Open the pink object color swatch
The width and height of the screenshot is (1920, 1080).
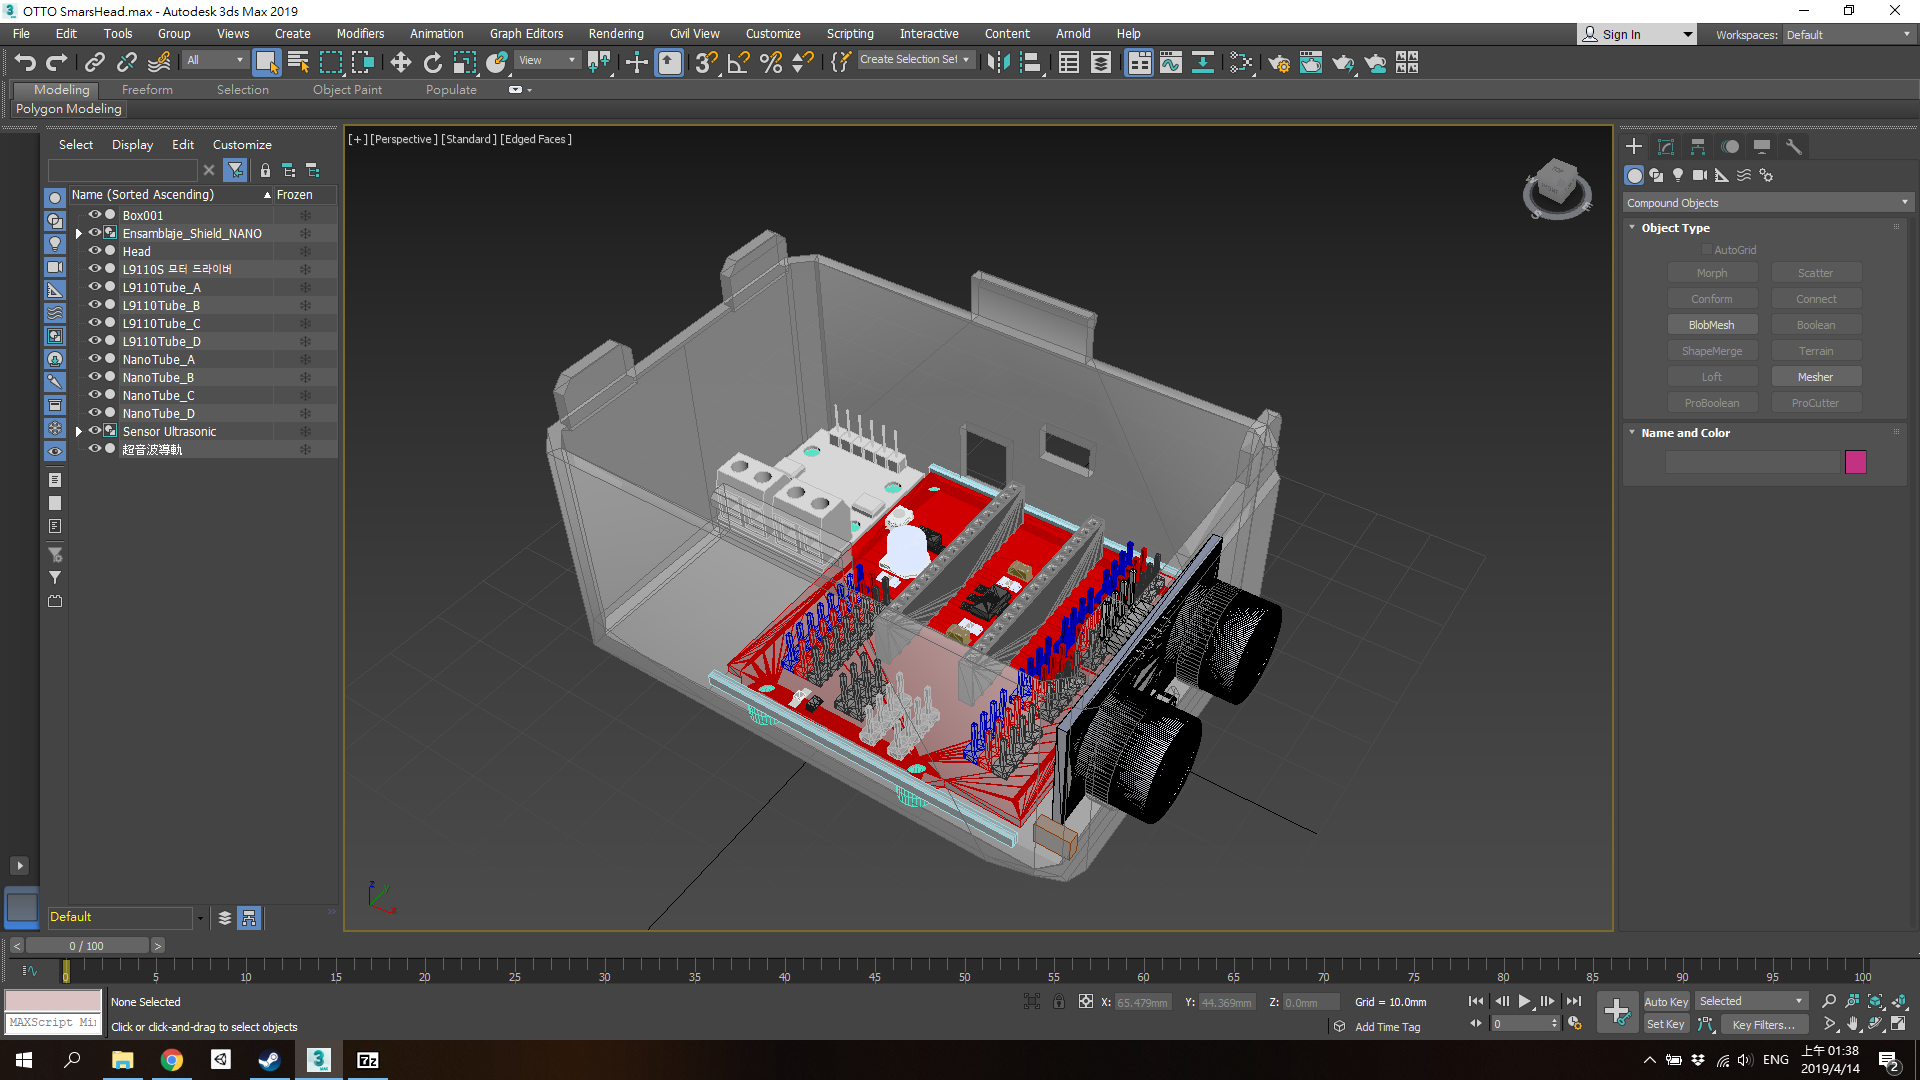tap(1856, 462)
